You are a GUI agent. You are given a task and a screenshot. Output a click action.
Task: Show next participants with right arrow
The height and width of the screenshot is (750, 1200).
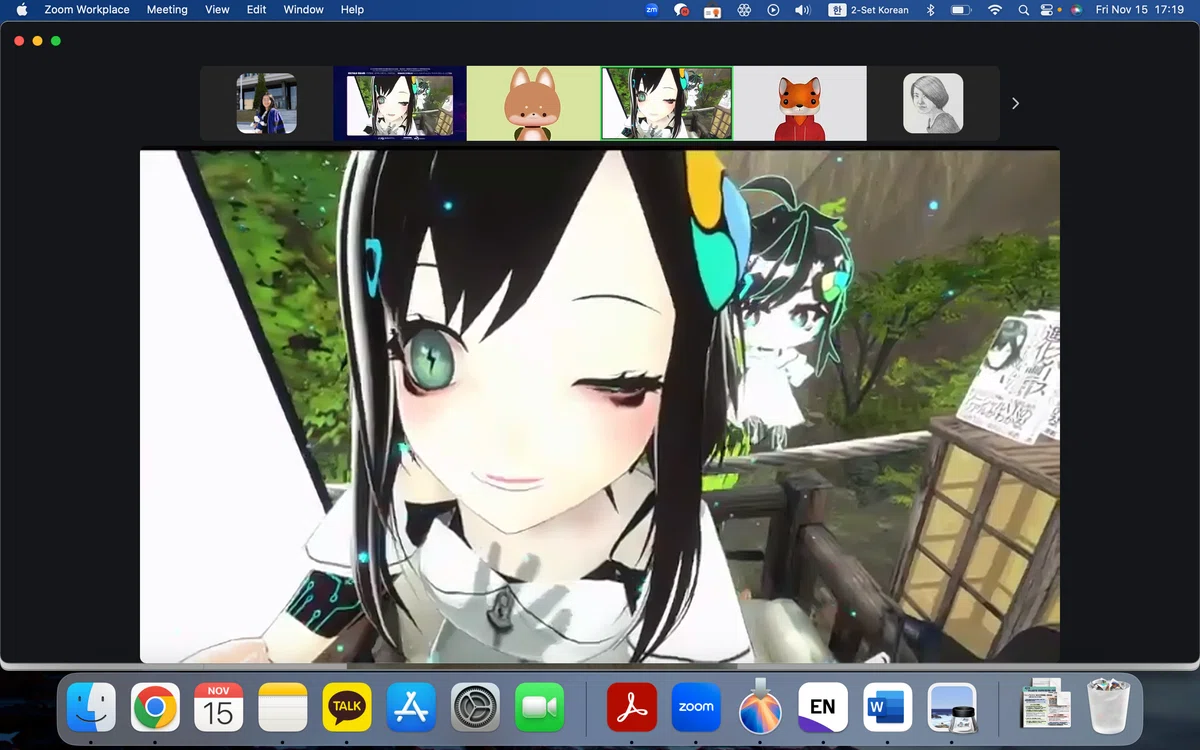1015,103
